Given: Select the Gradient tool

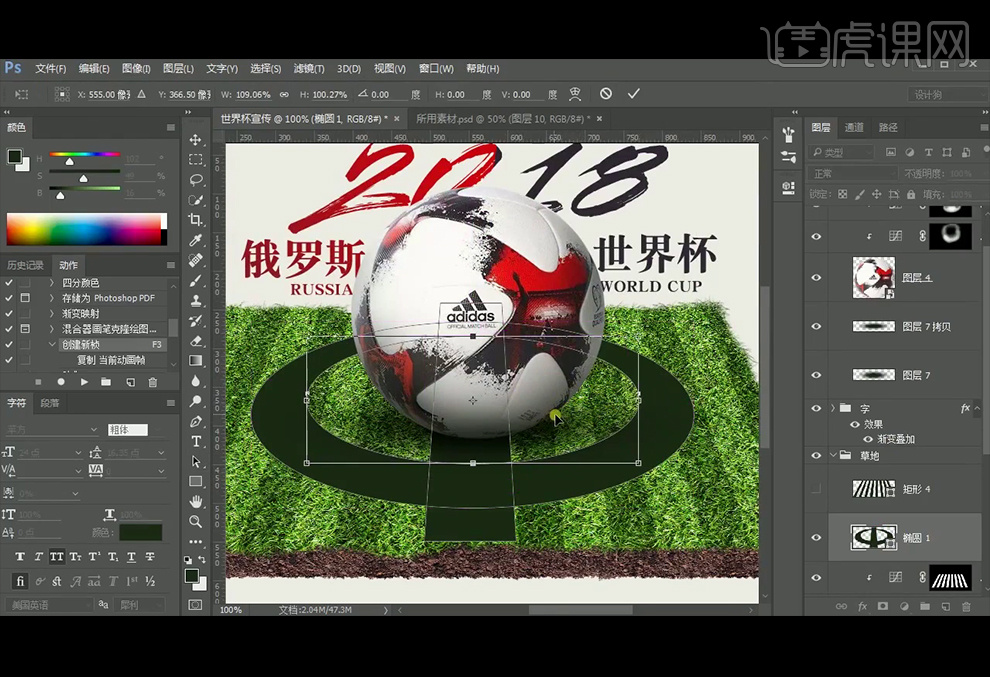Looking at the screenshot, I should (x=196, y=361).
